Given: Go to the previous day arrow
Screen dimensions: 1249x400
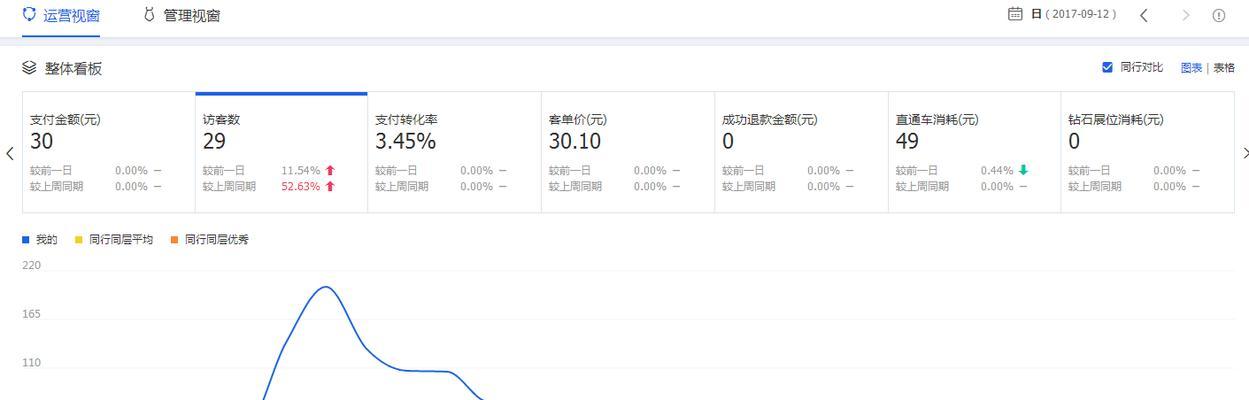Looking at the screenshot, I should click(1144, 15).
